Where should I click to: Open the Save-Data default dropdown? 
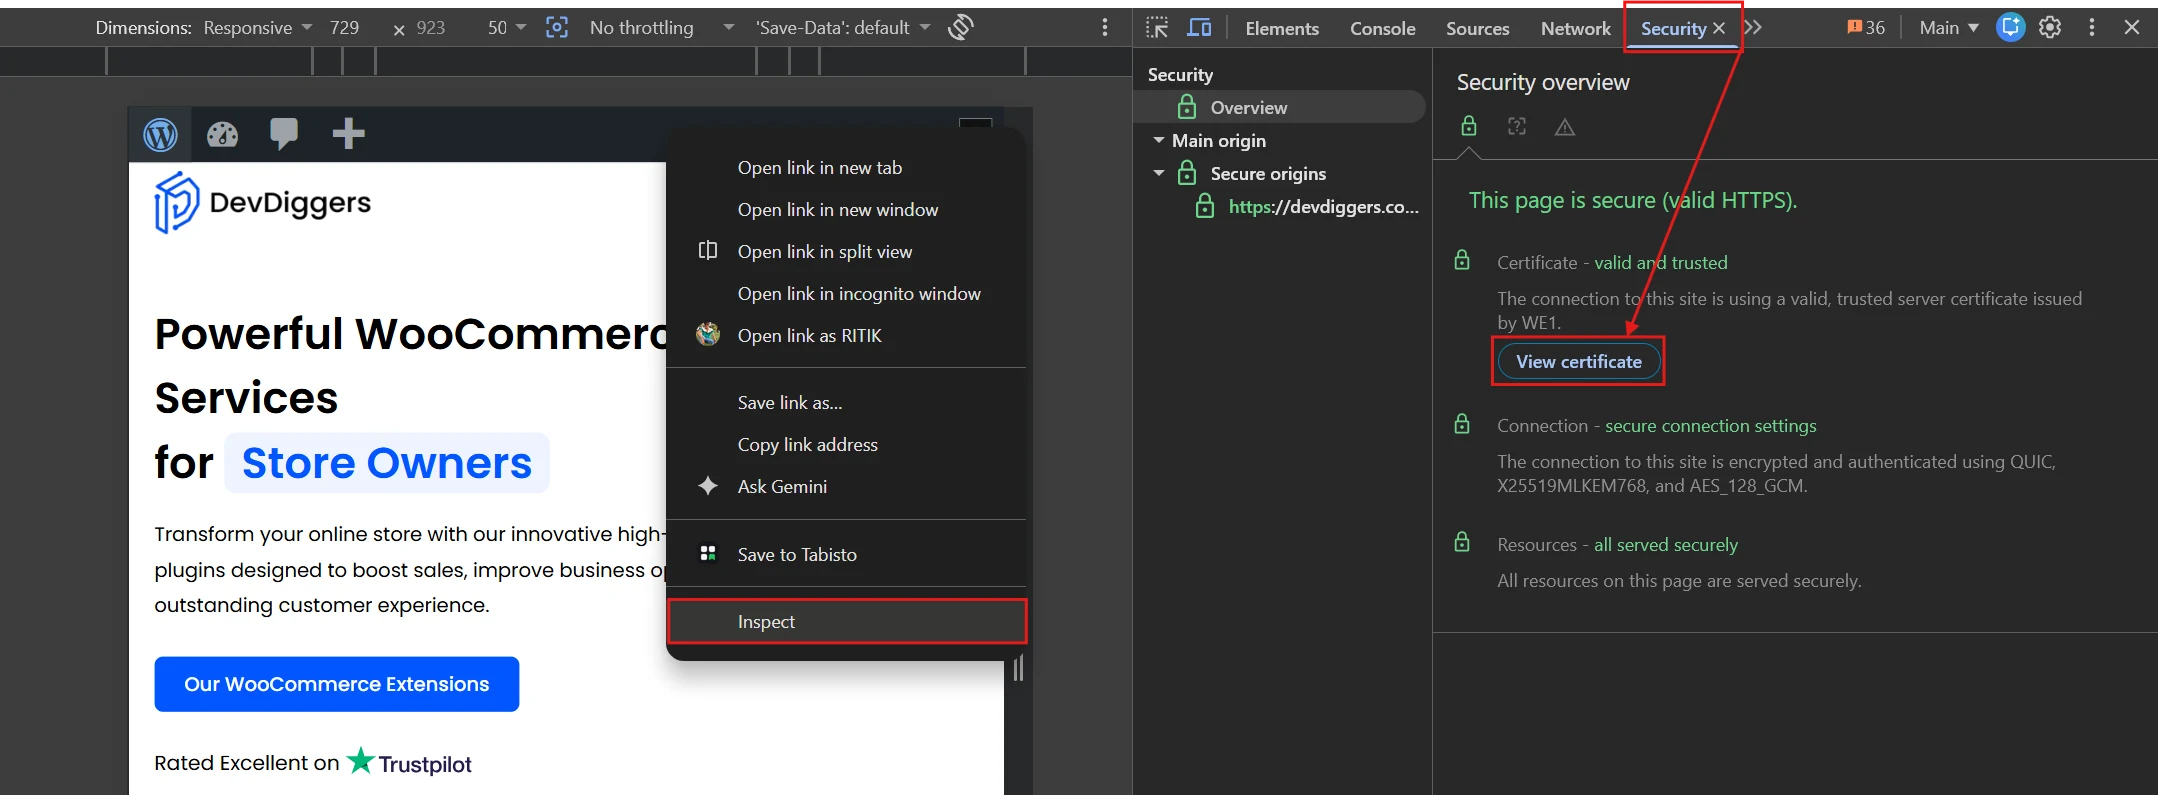coord(843,28)
